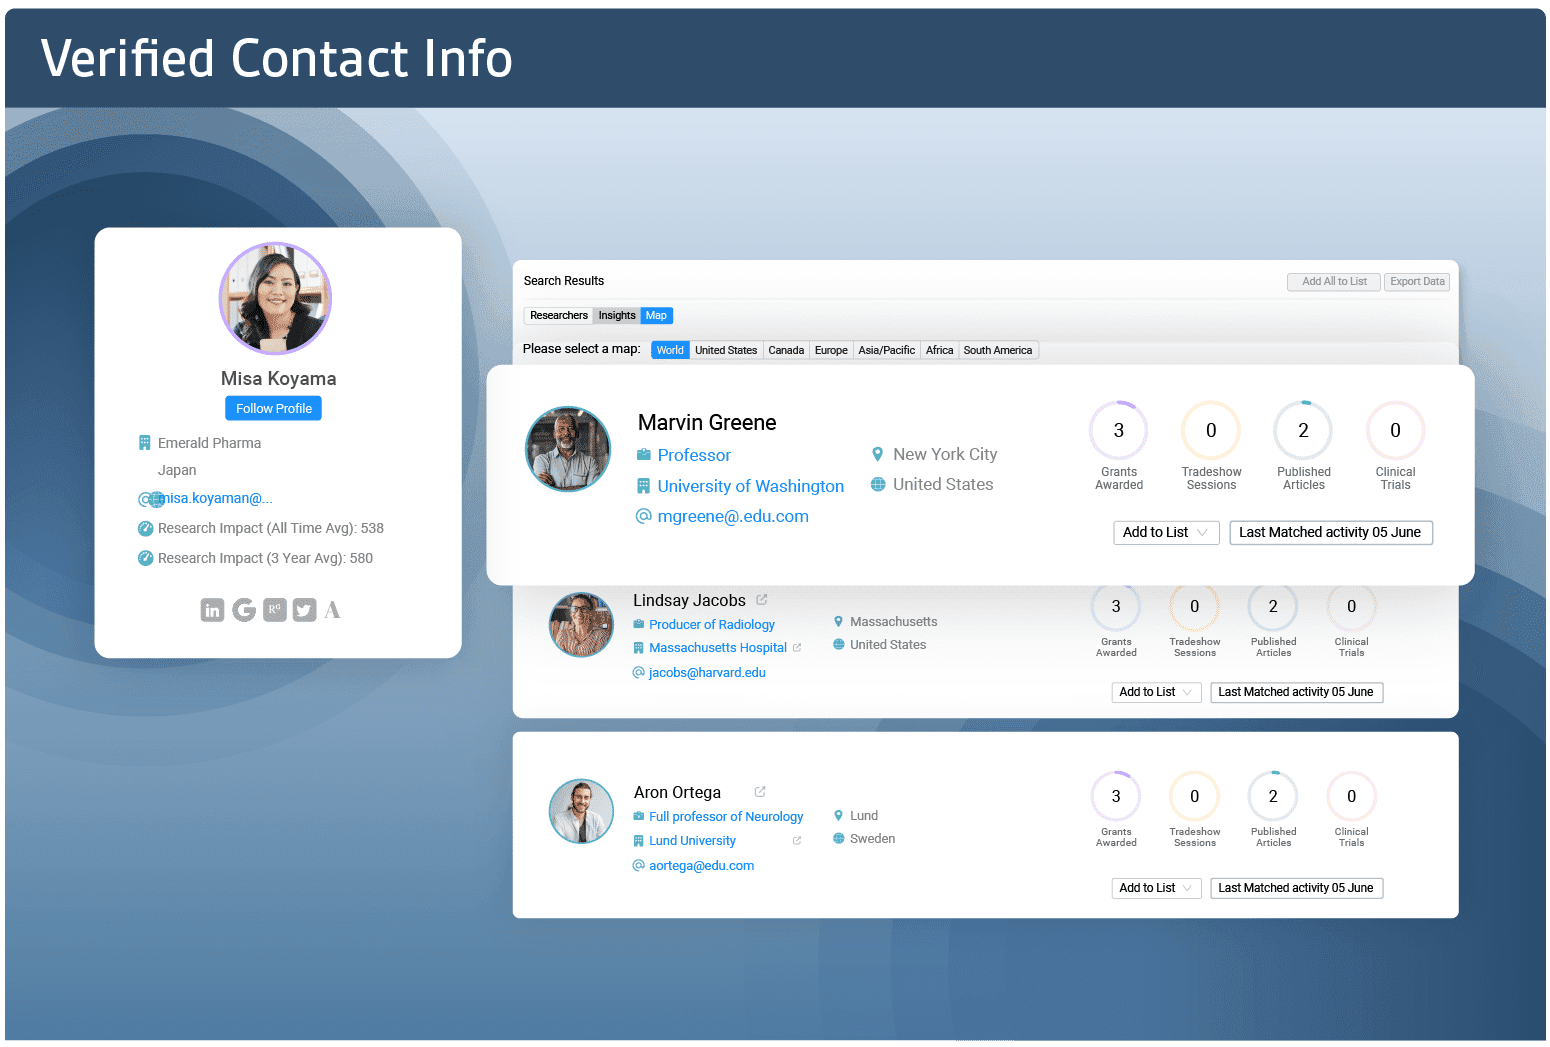Click the Follow Profile button
1550x1047 pixels.
point(274,409)
